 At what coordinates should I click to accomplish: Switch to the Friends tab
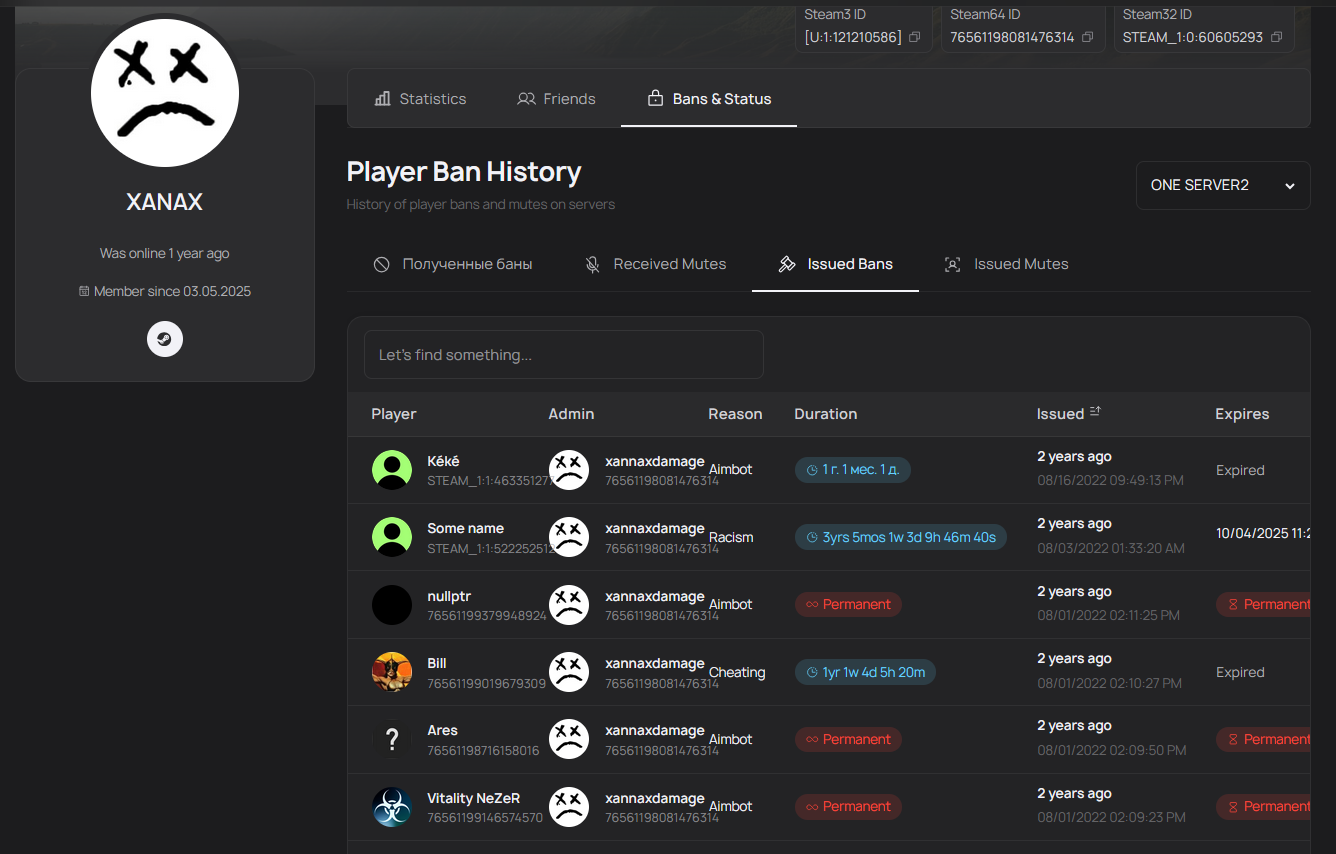(x=556, y=98)
